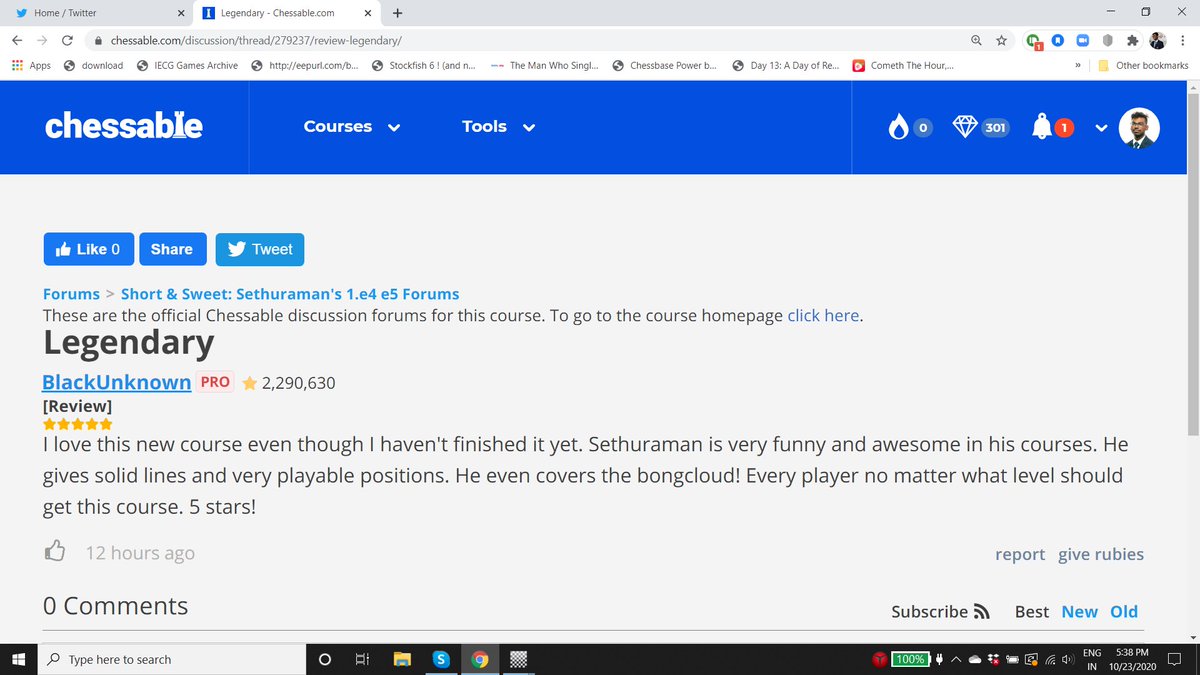1200x675 pixels.
Task: Open the Stockfish 6 bookmark
Action: 424,65
